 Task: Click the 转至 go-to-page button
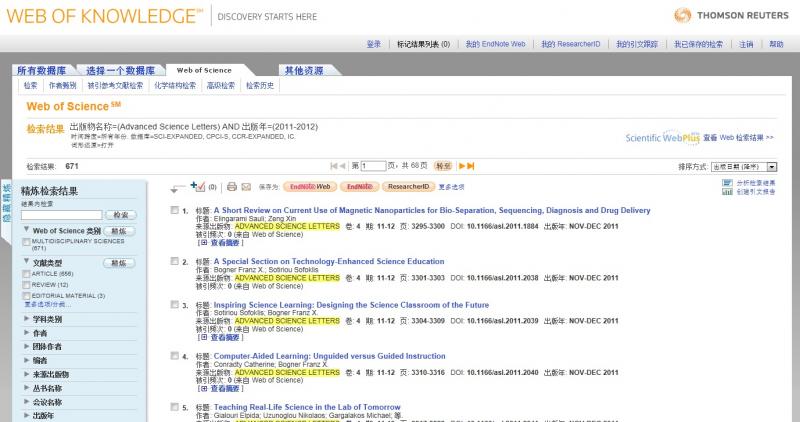[443, 166]
